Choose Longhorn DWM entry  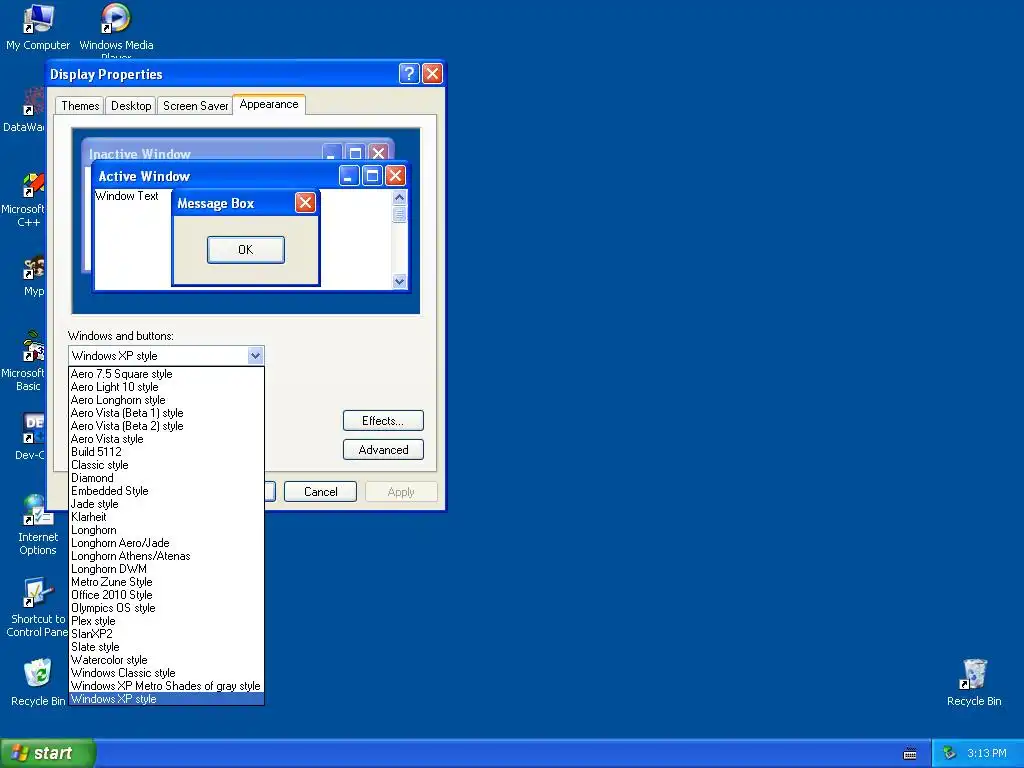point(167,569)
